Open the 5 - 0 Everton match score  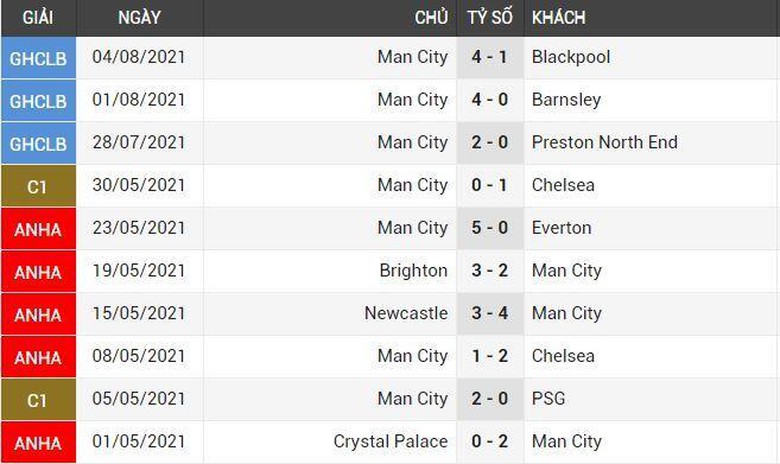tap(489, 227)
